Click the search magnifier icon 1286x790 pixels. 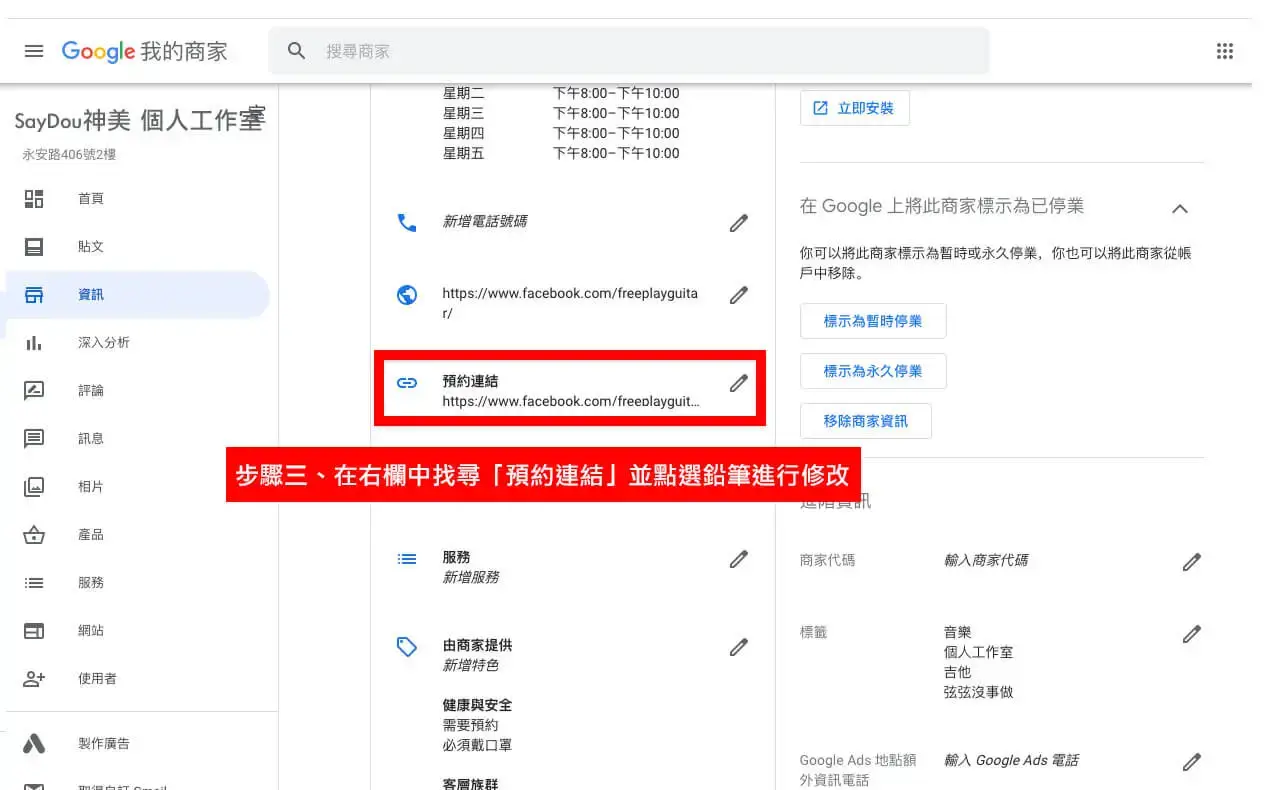(x=296, y=51)
